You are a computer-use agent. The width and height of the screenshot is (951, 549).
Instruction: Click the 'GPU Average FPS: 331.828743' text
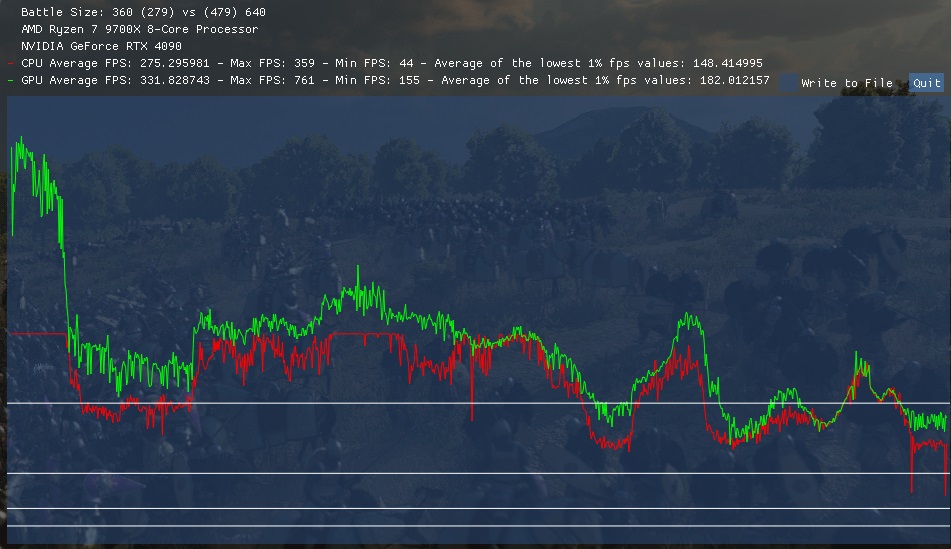click(x=115, y=80)
